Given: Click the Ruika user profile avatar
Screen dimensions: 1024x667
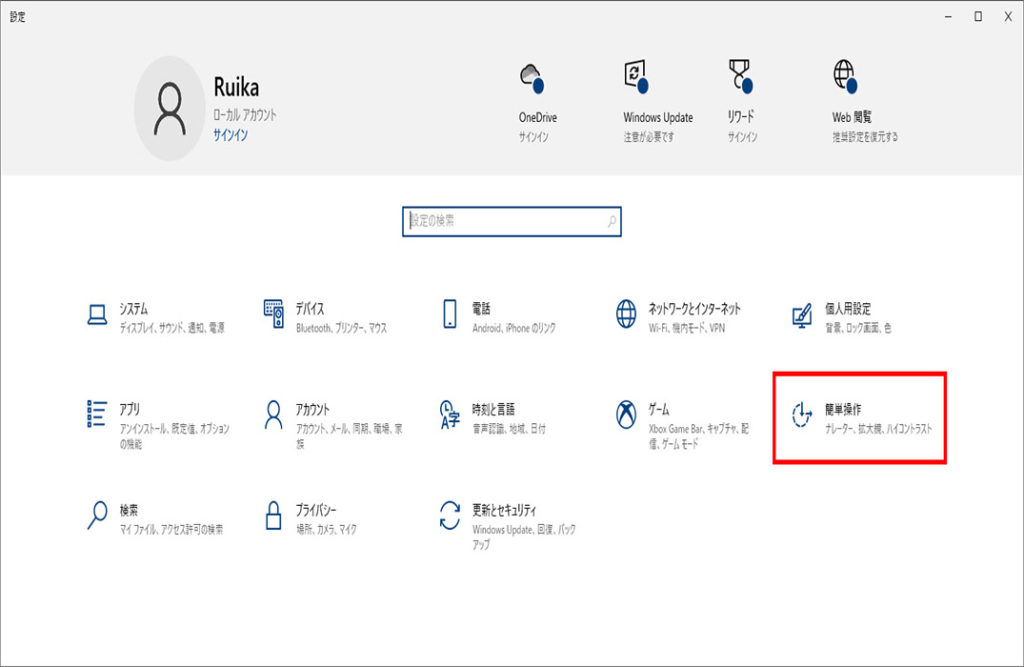Looking at the screenshot, I should (170, 108).
